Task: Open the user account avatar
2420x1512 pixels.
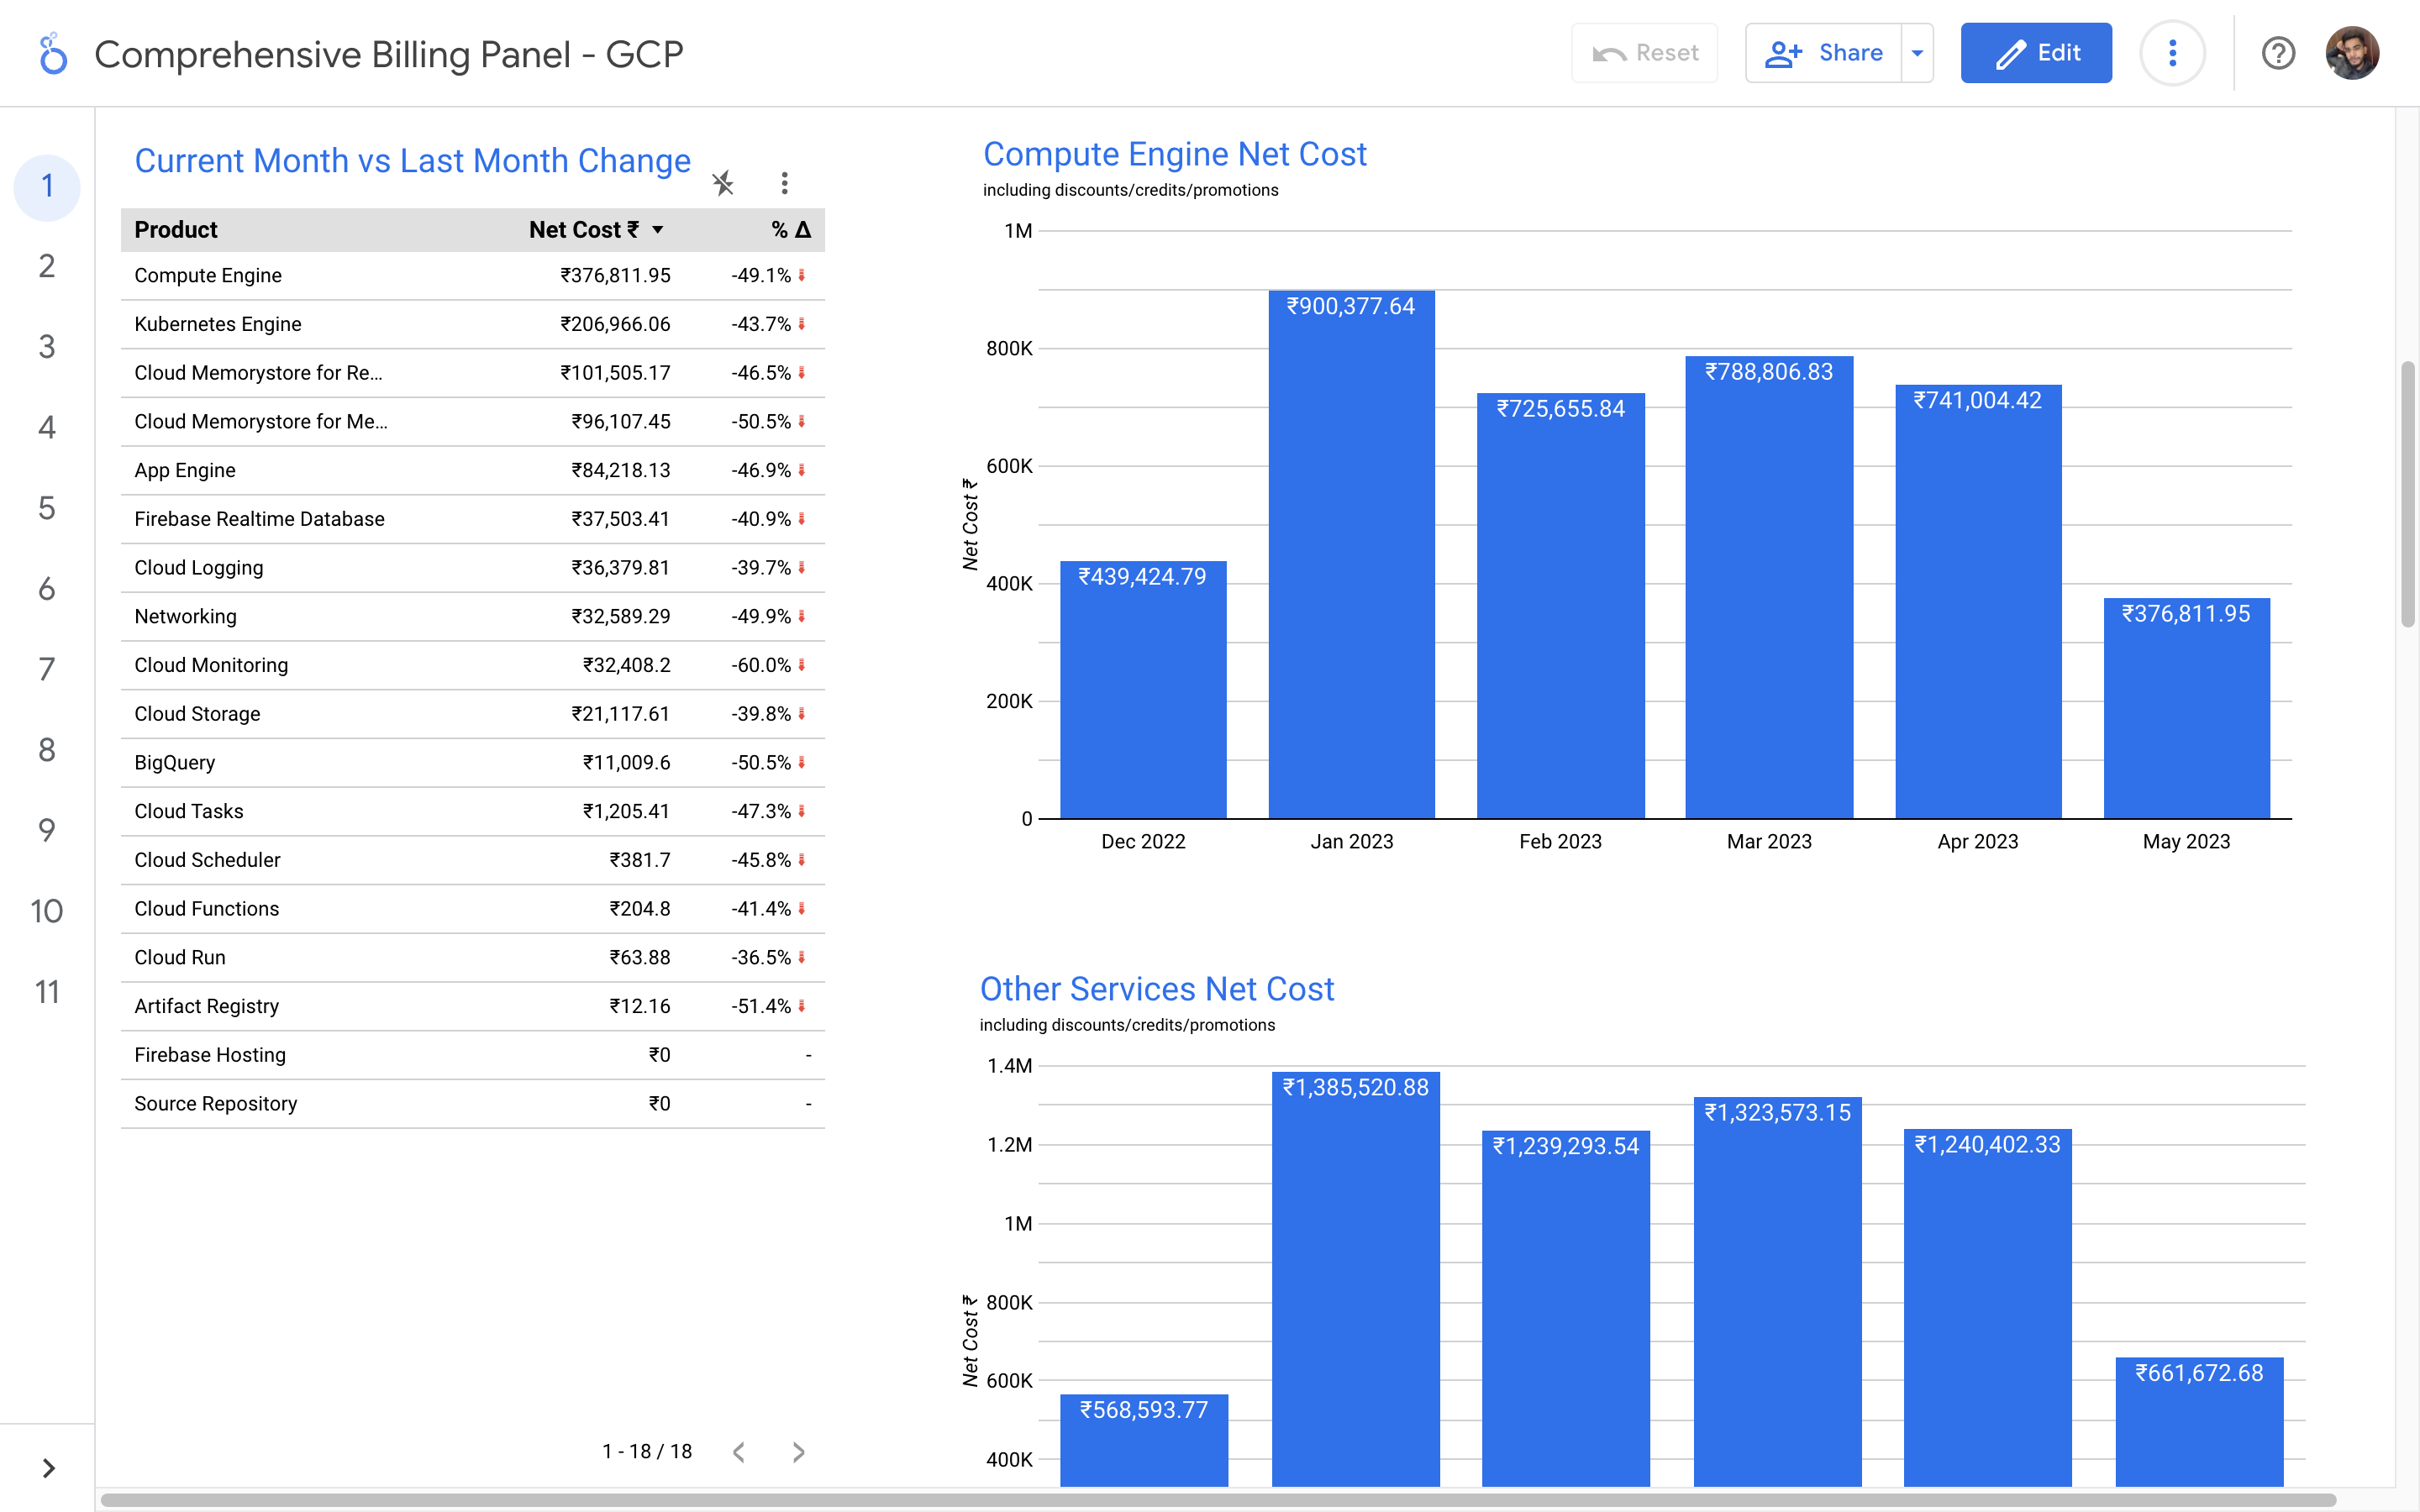Action: (x=2352, y=53)
